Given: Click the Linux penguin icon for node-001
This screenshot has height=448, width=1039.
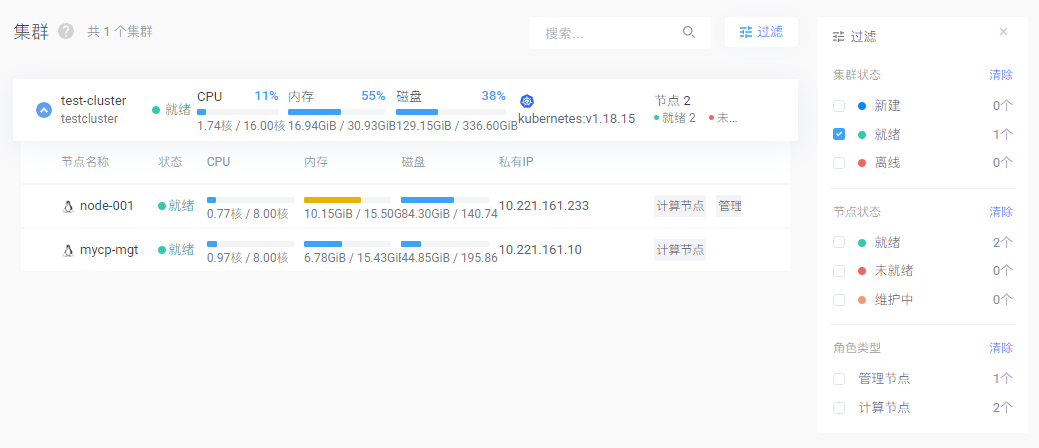Looking at the screenshot, I should pyautogui.click(x=68, y=206).
